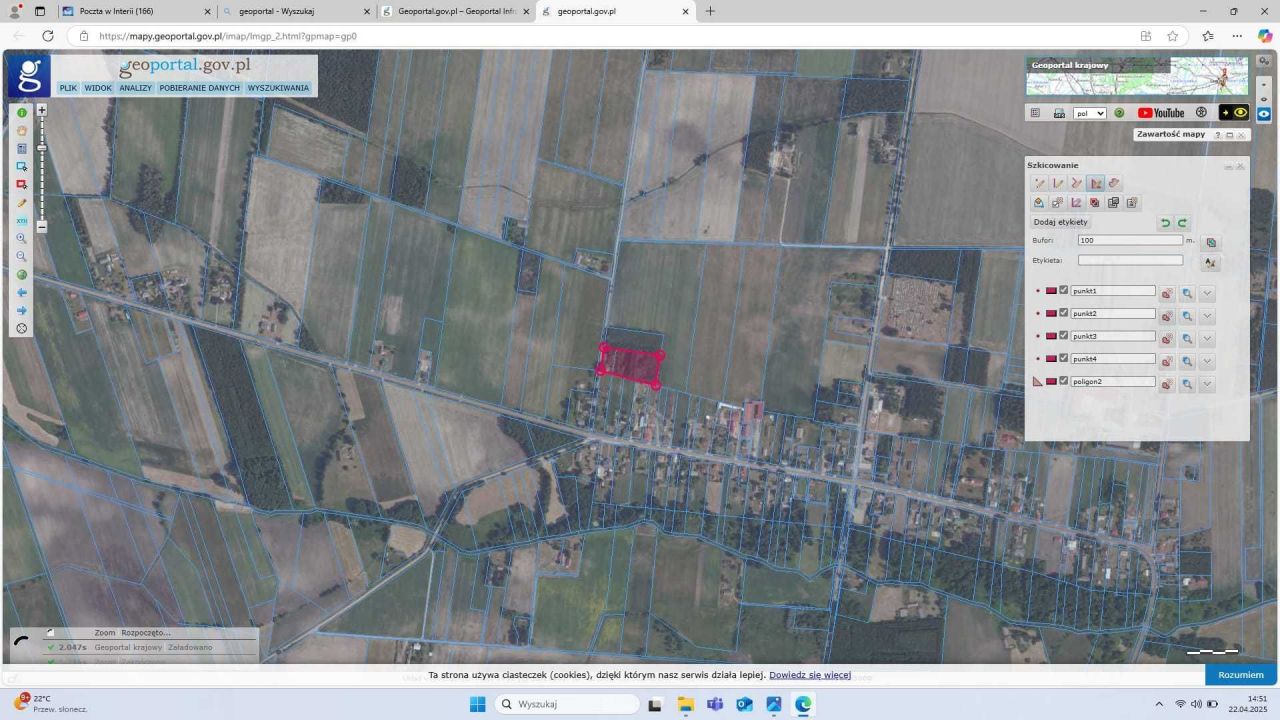Screen dimensions: 1280x720
Task: Activate the zoom in magnifier tool
Action: (22, 239)
